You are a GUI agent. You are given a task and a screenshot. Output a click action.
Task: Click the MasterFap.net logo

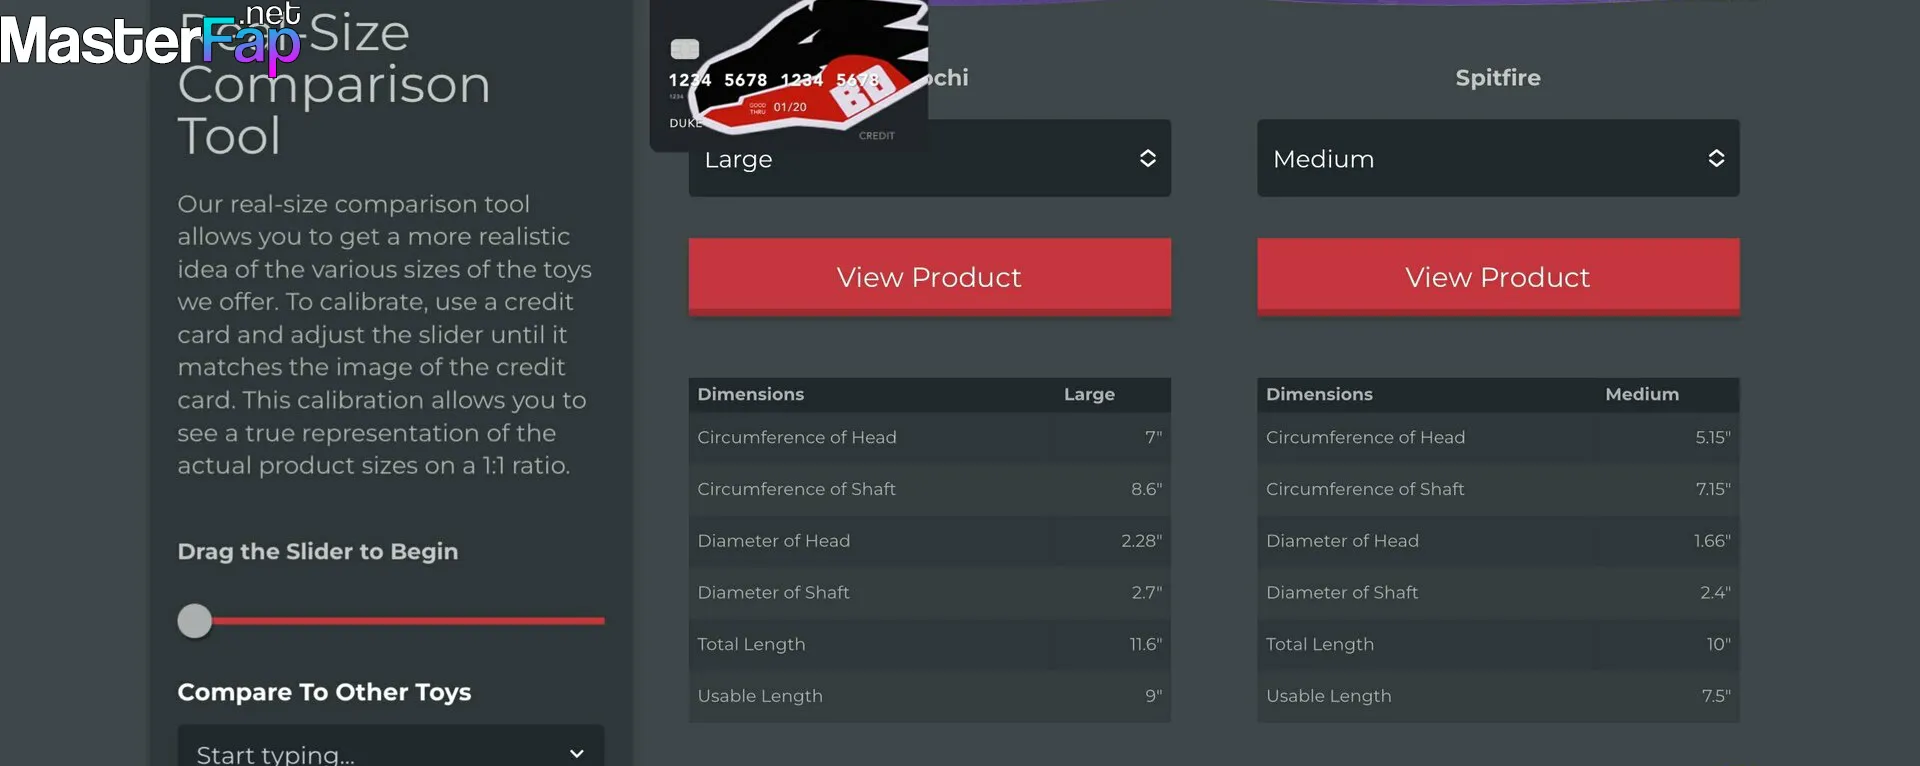150,38
